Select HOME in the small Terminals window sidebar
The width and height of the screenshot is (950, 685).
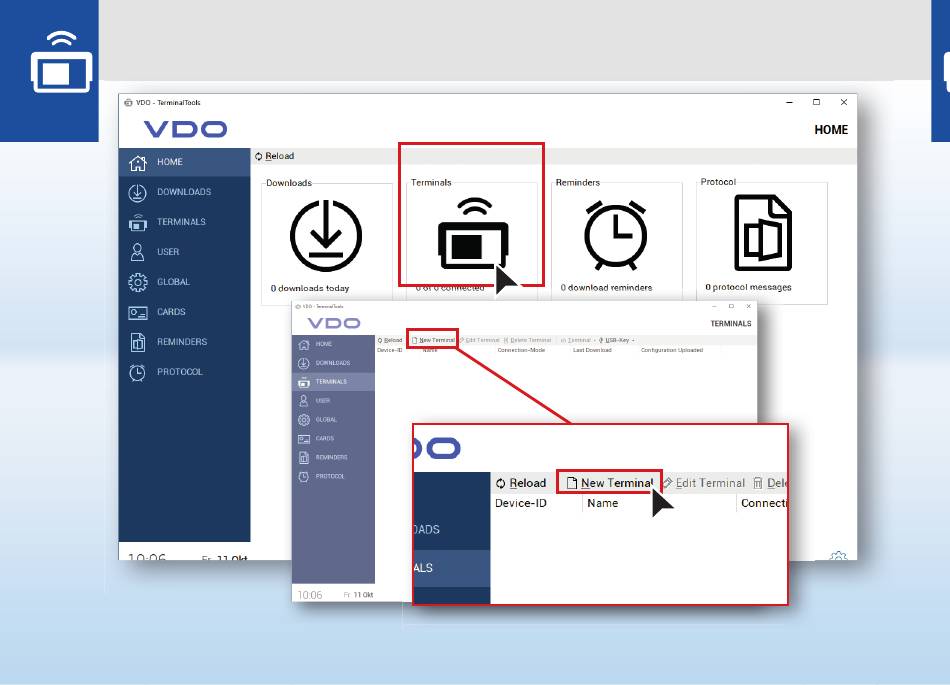(x=333, y=344)
